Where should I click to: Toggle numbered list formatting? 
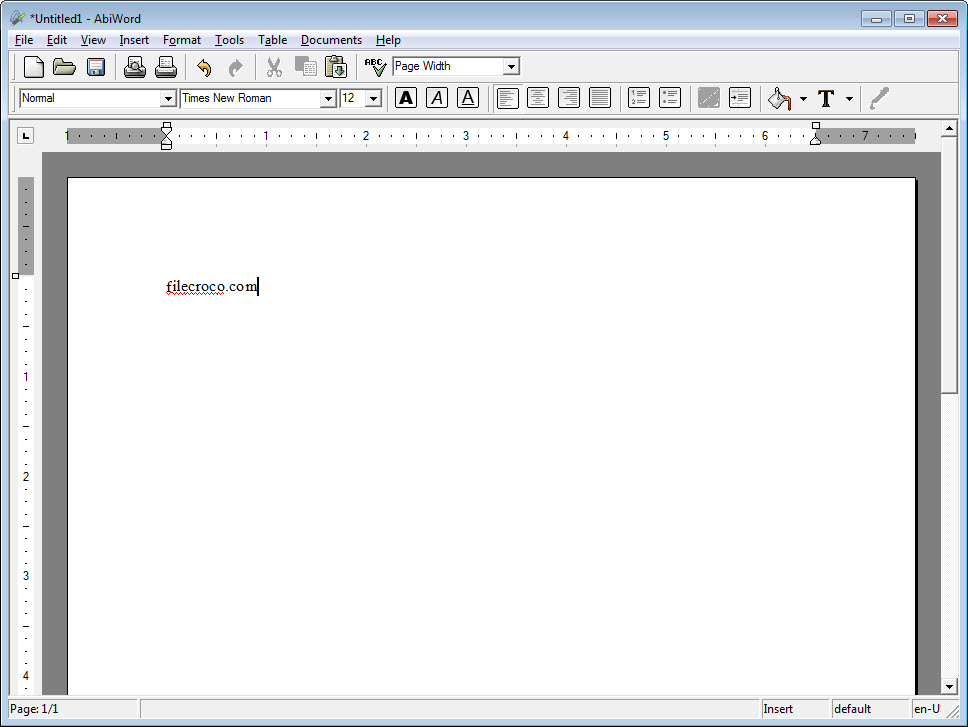click(638, 98)
